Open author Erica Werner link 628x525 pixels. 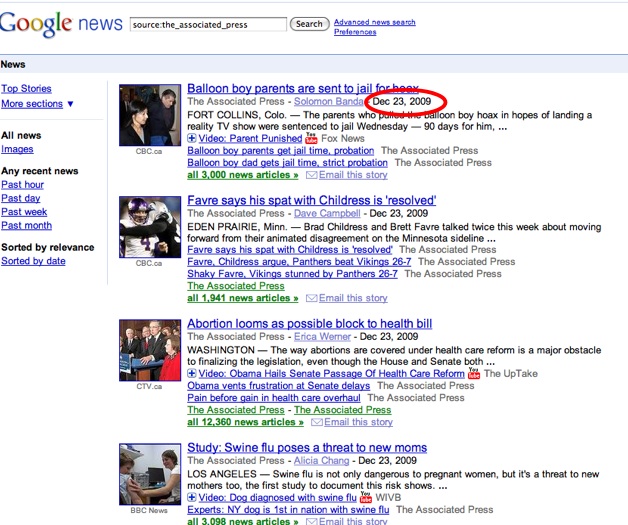point(322,337)
